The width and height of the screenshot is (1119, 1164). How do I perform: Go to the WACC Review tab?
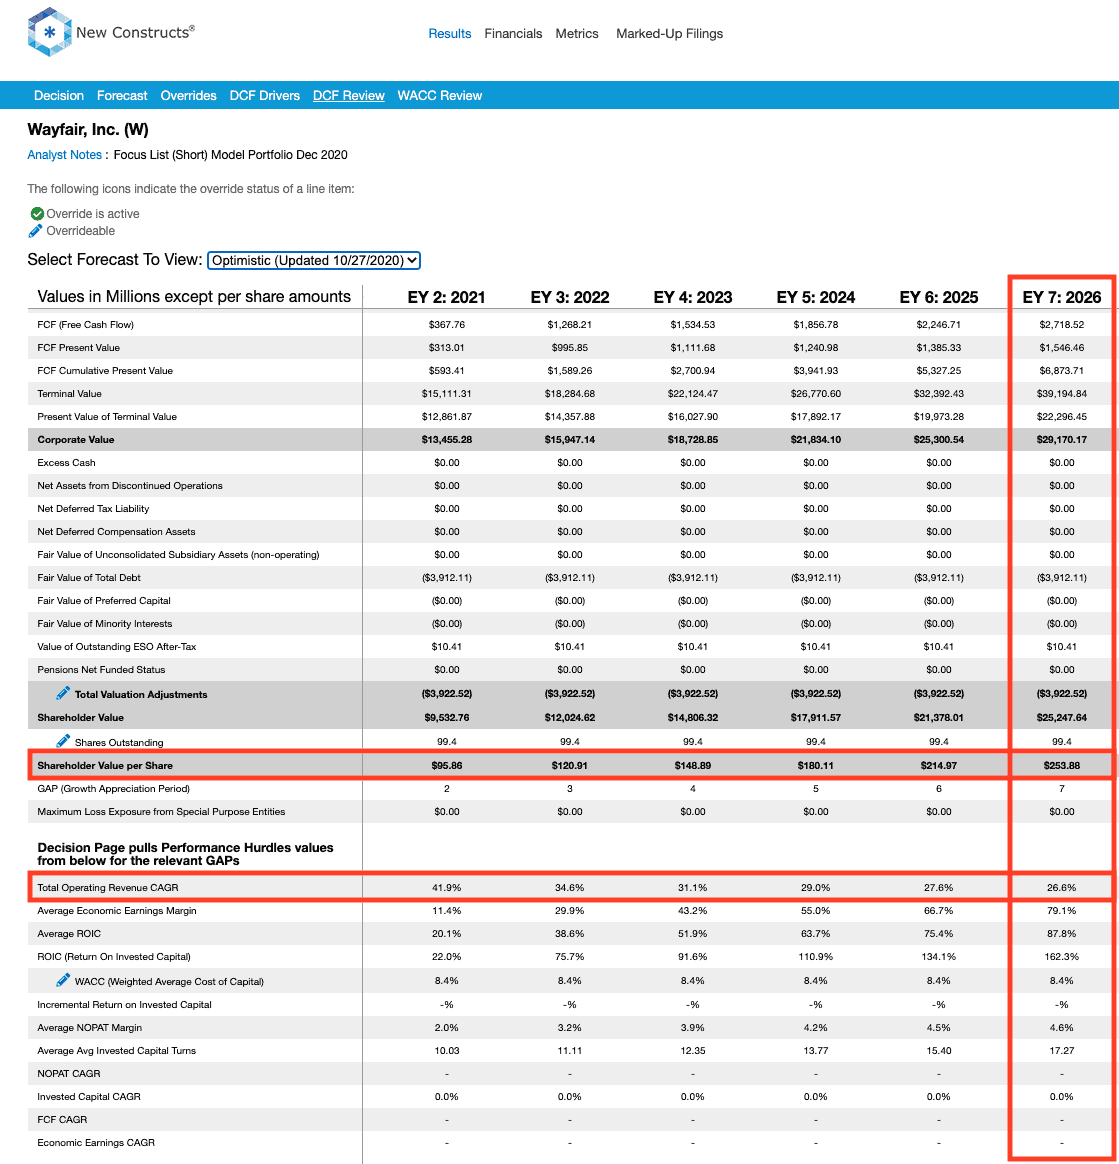440,95
